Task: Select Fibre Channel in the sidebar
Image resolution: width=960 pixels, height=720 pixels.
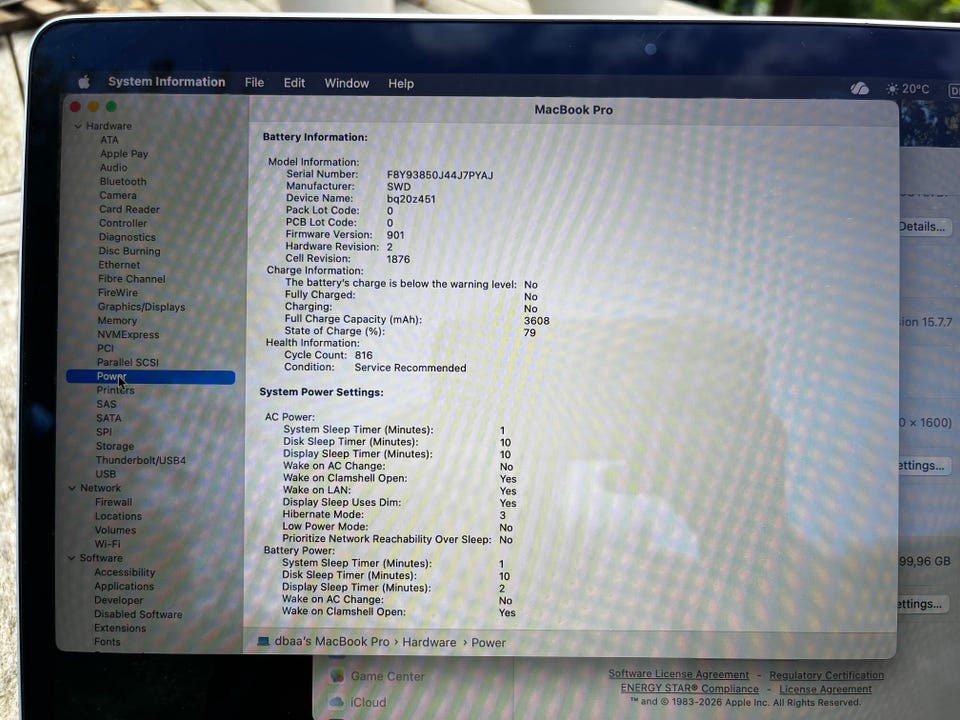Action: [132, 279]
